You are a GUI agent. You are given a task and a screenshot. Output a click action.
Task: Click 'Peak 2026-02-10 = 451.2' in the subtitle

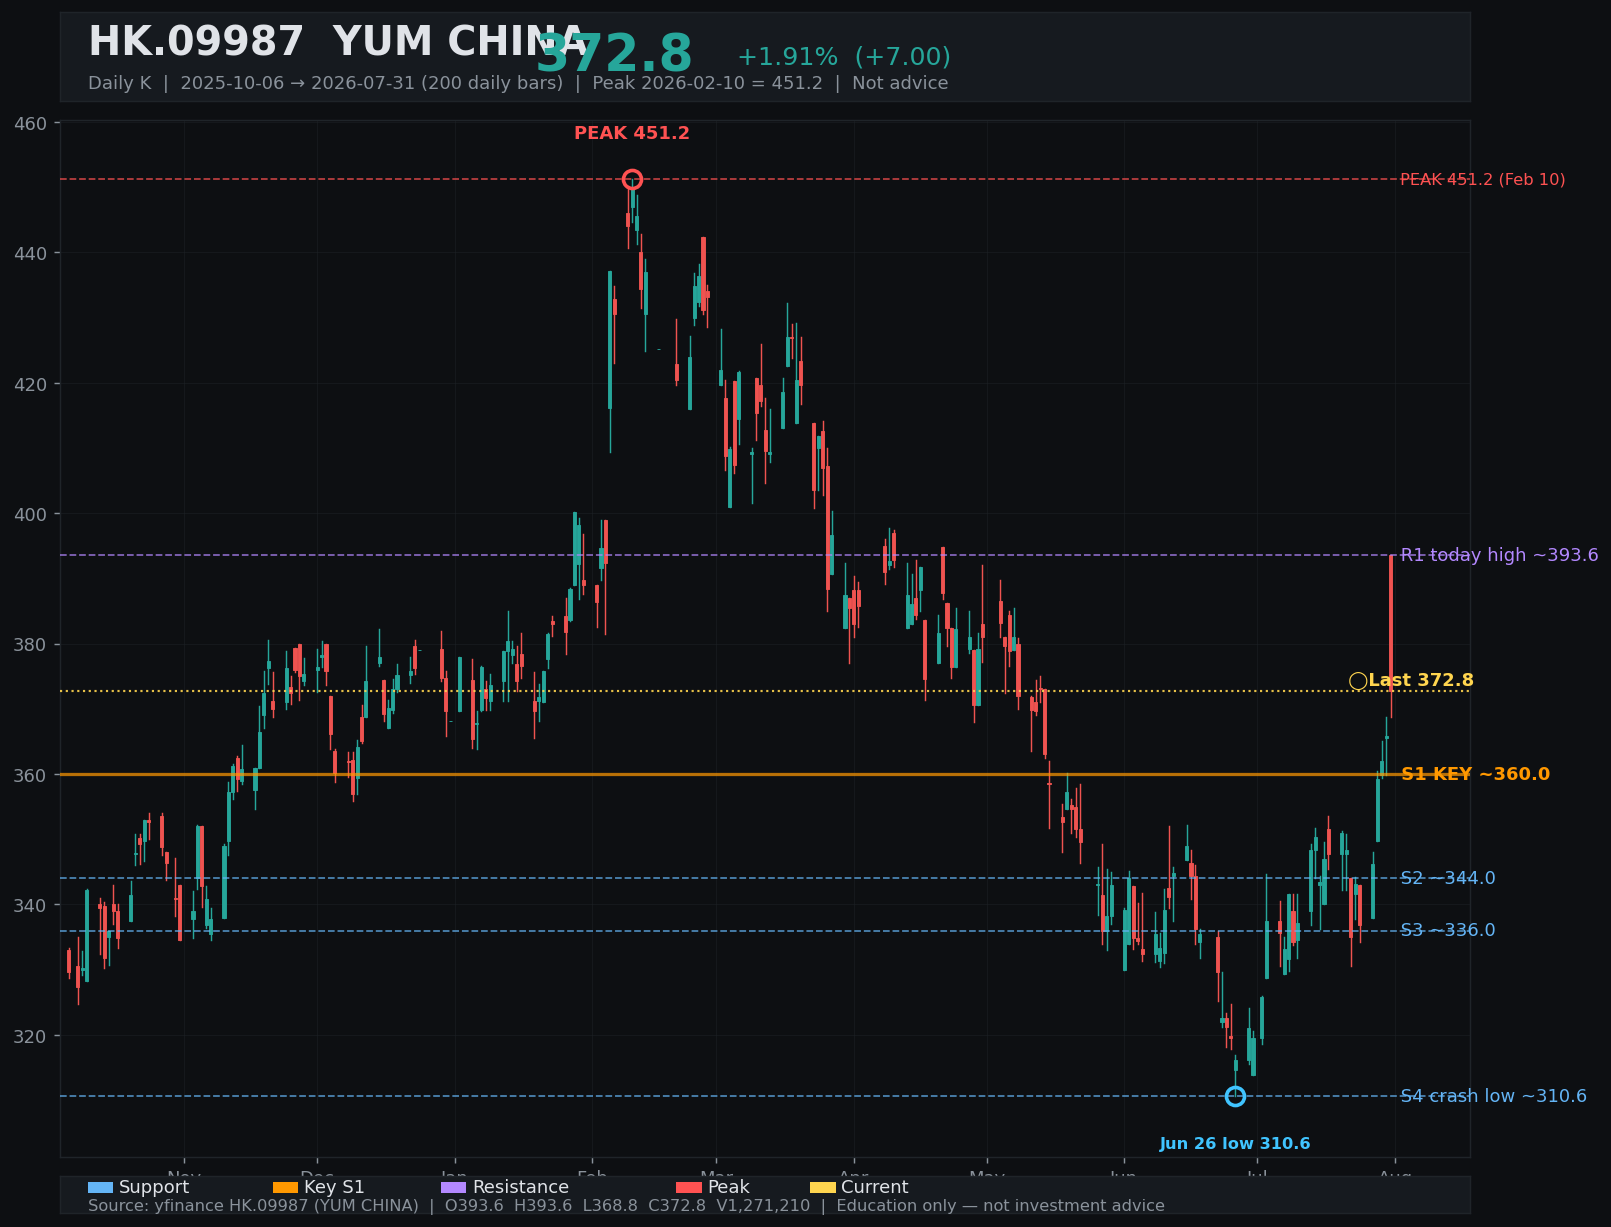(707, 83)
